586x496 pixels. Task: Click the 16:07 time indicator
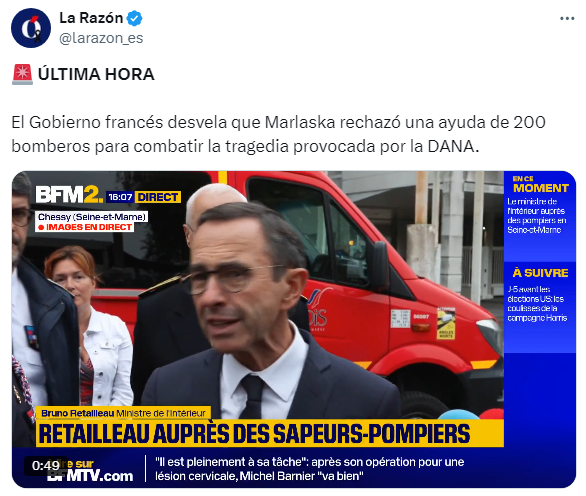[x=120, y=197]
